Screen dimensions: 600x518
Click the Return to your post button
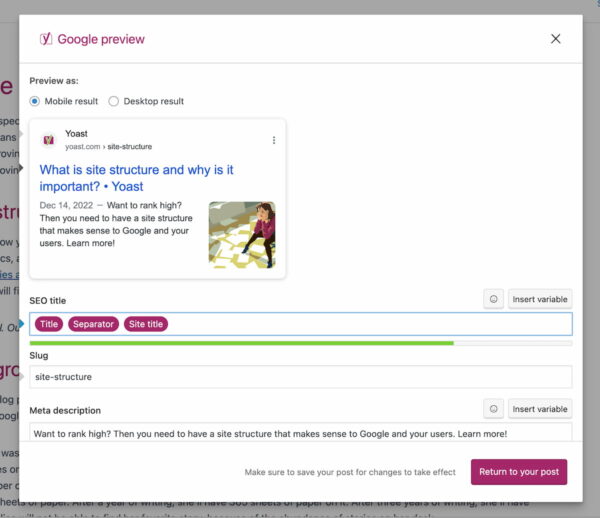point(519,472)
